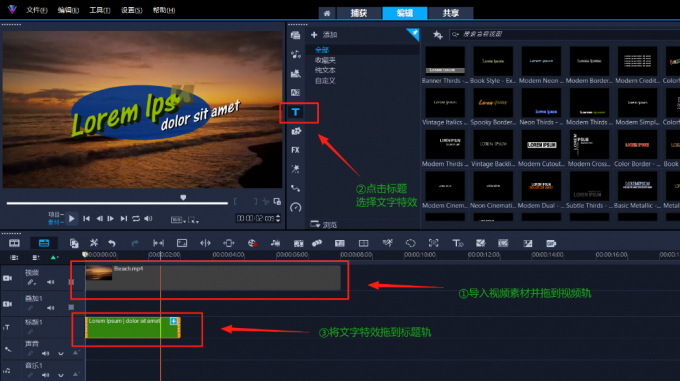Click the preview scrubber handle

[x=183, y=198]
